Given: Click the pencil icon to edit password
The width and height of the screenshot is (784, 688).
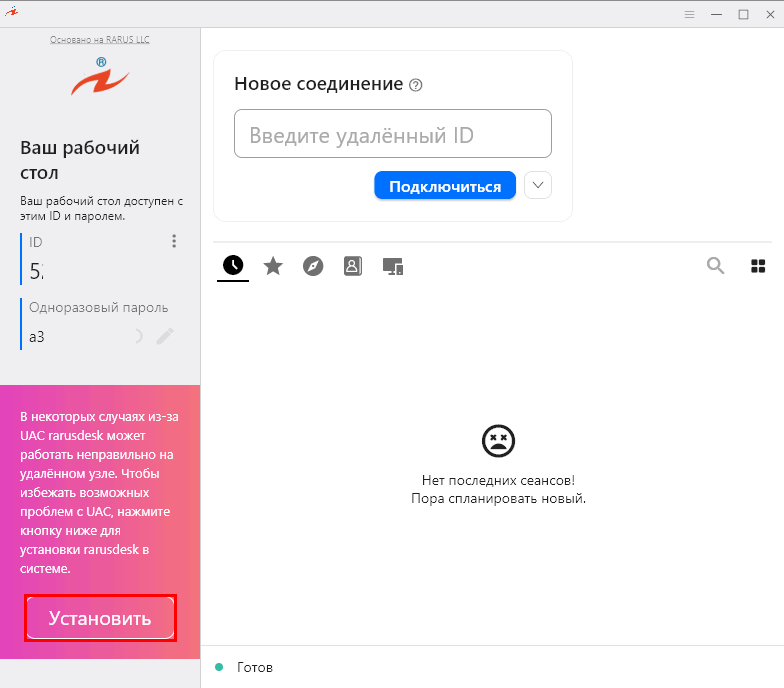Looking at the screenshot, I should tap(165, 337).
